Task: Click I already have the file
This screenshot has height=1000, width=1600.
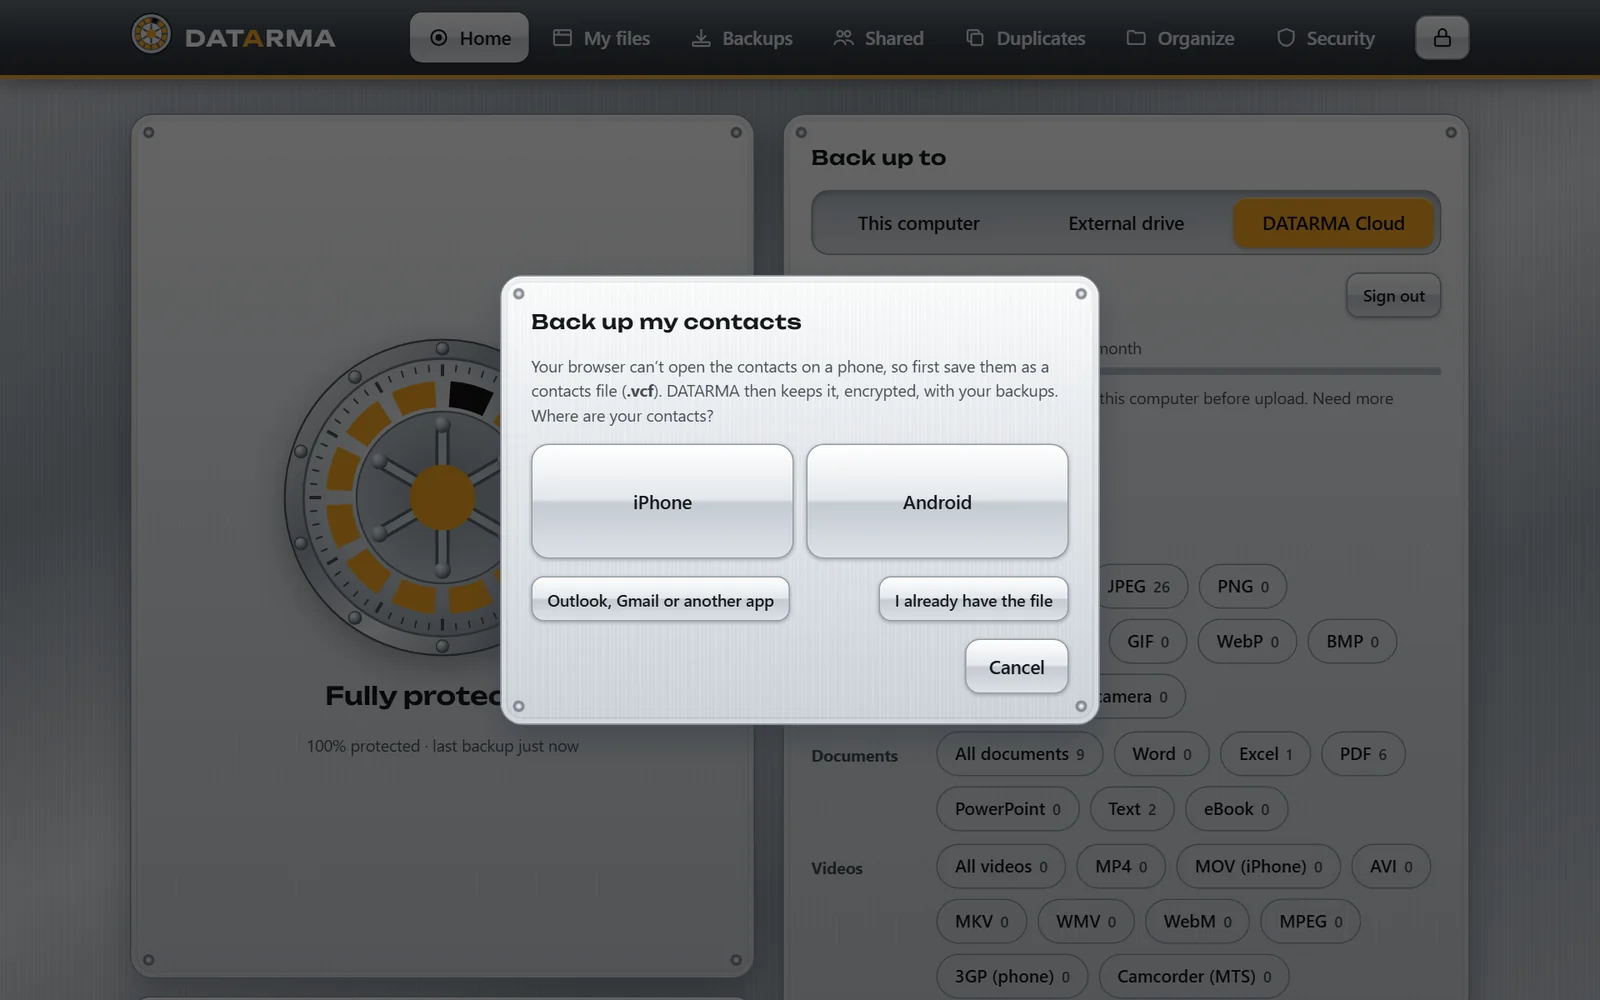Action: [973, 600]
